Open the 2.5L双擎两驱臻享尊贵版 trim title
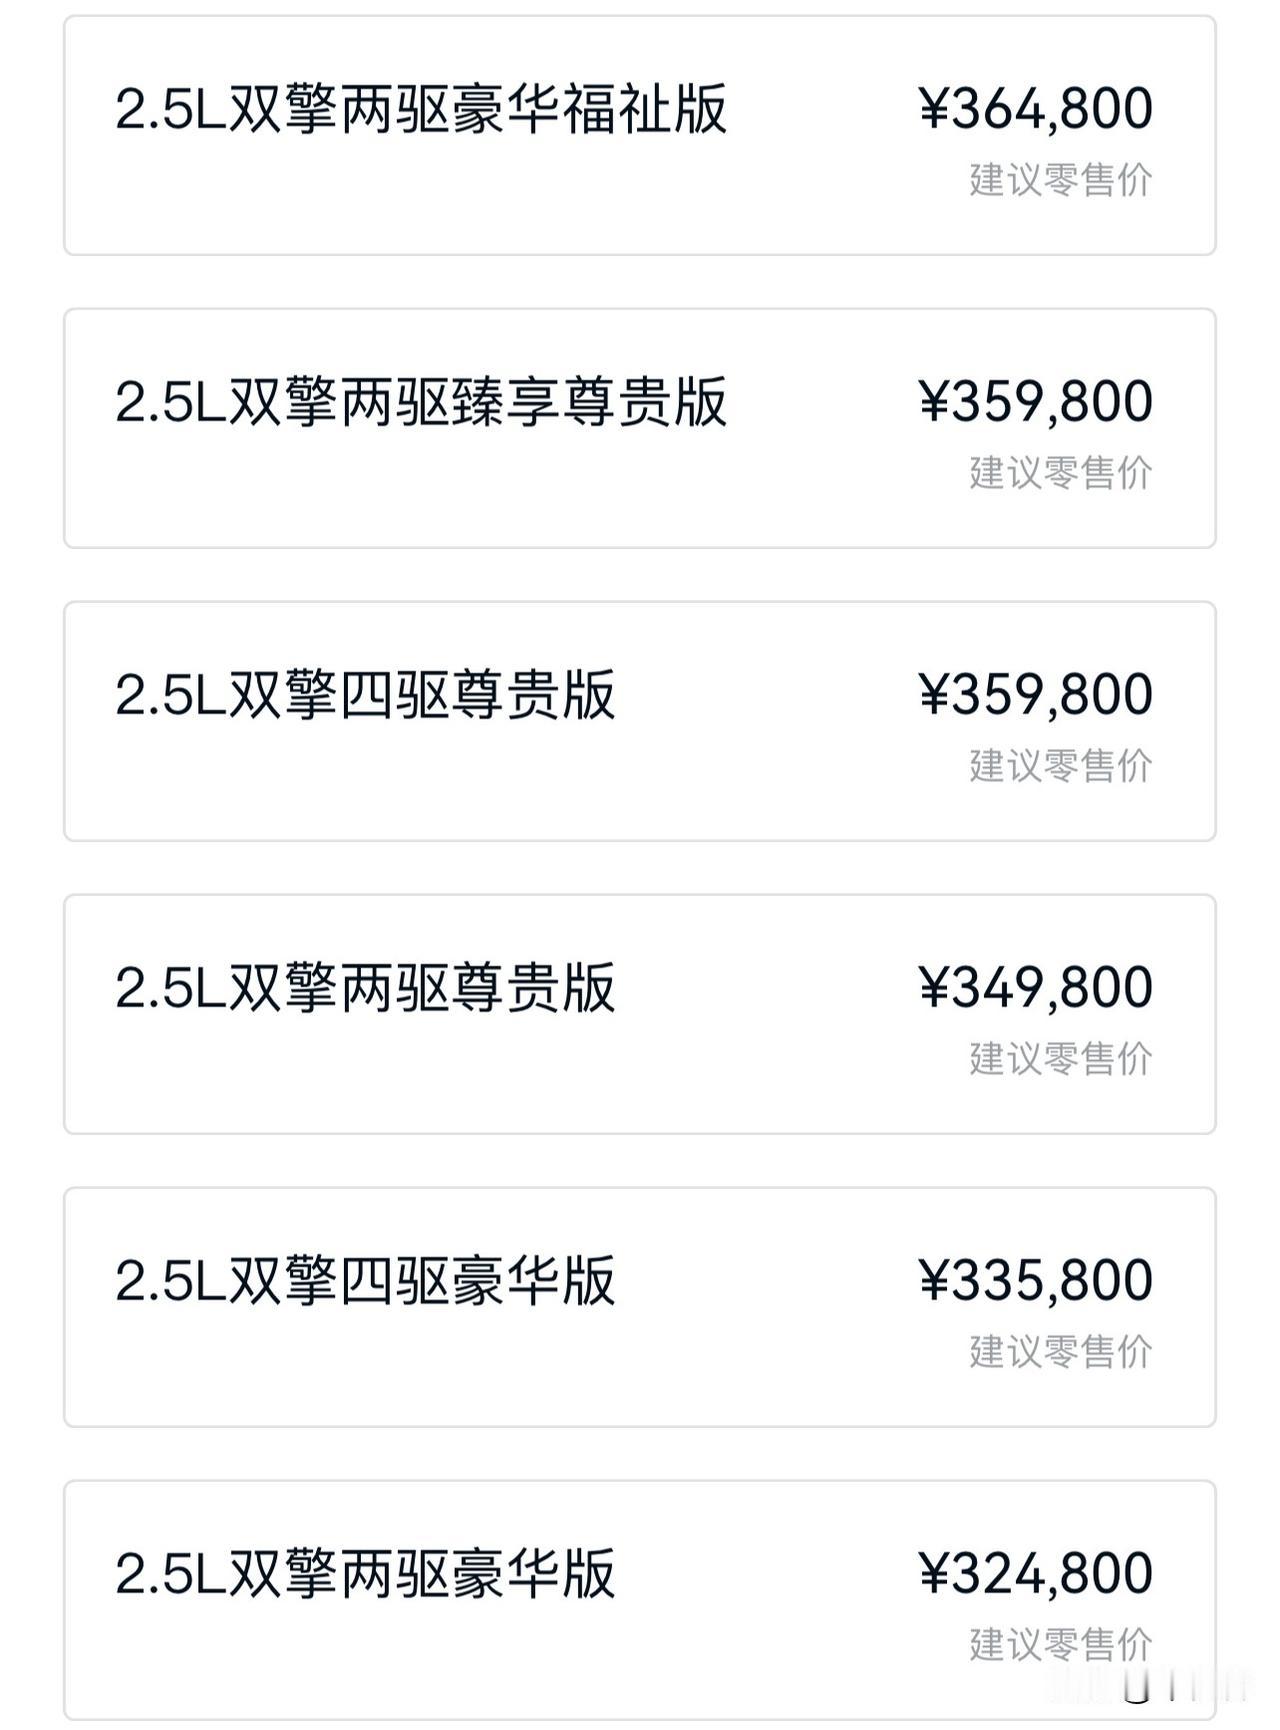The height and width of the screenshot is (1730, 1280). coord(421,402)
